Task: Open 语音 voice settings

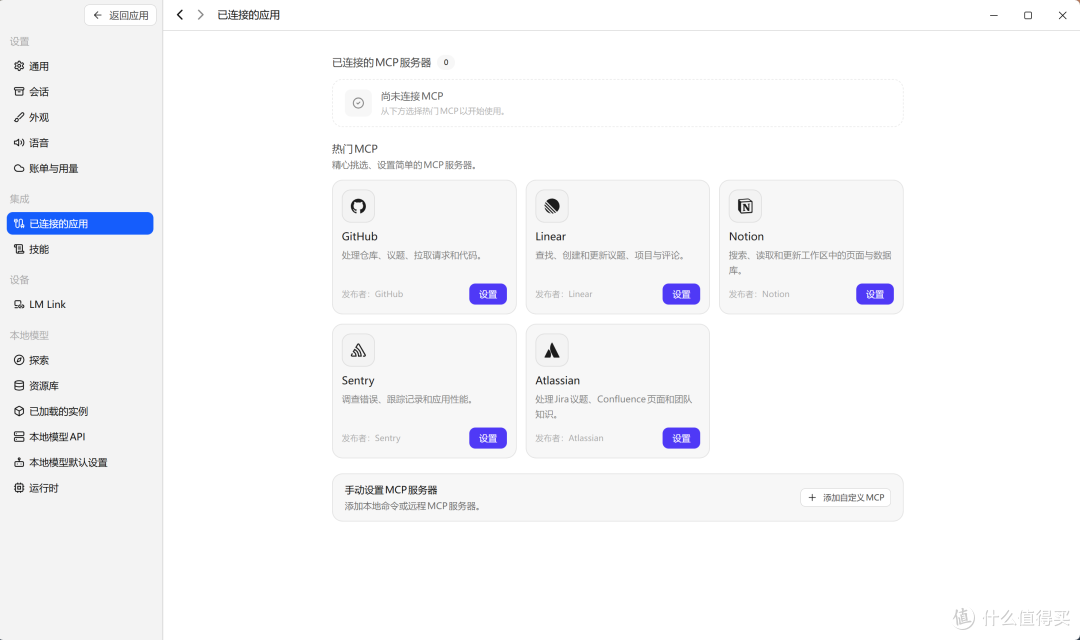Action: click(80, 143)
